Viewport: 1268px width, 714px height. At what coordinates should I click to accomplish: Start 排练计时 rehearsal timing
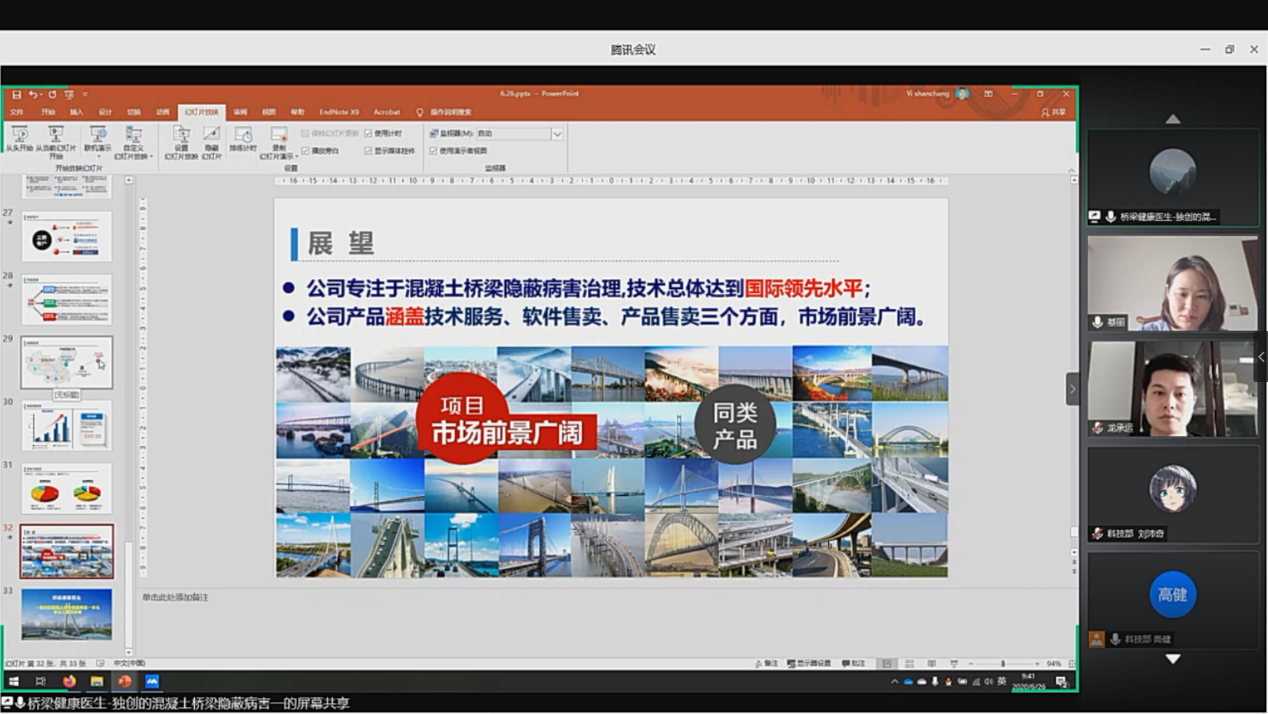243,135
